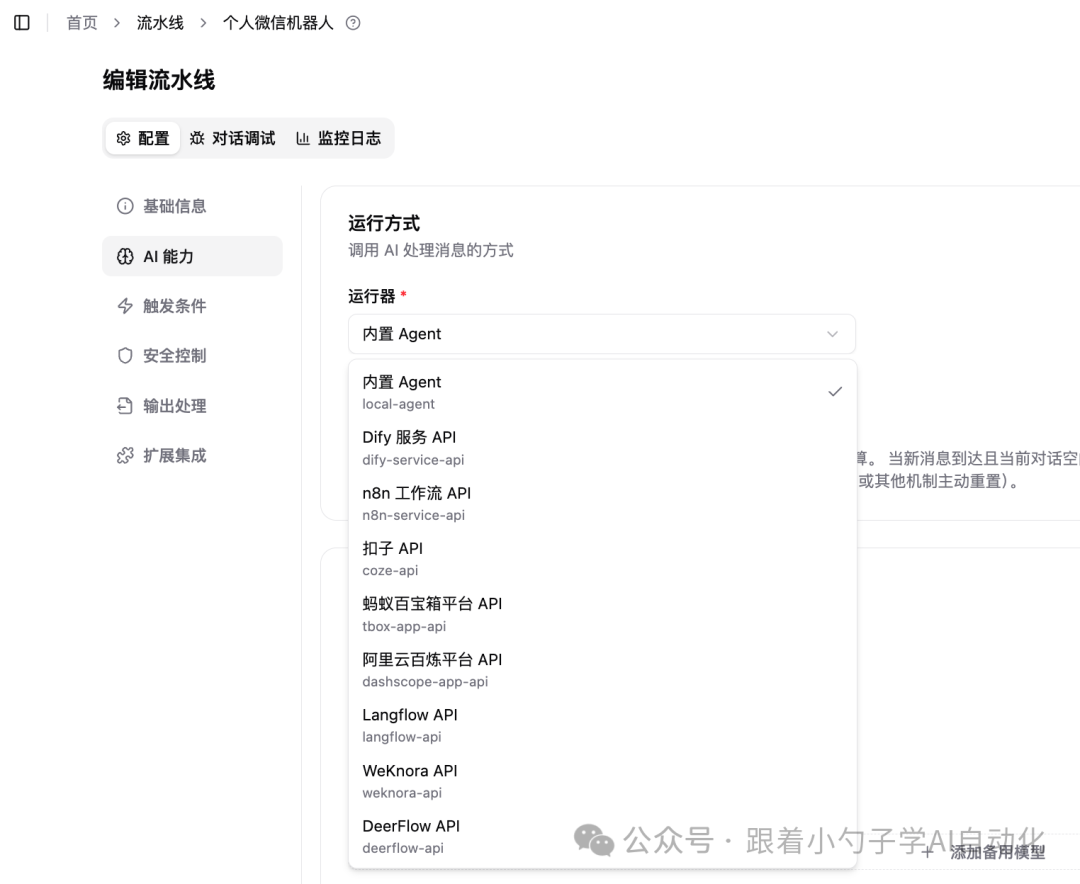
Task: Open 触发条件 settings section
Action: [x=192, y=306]
